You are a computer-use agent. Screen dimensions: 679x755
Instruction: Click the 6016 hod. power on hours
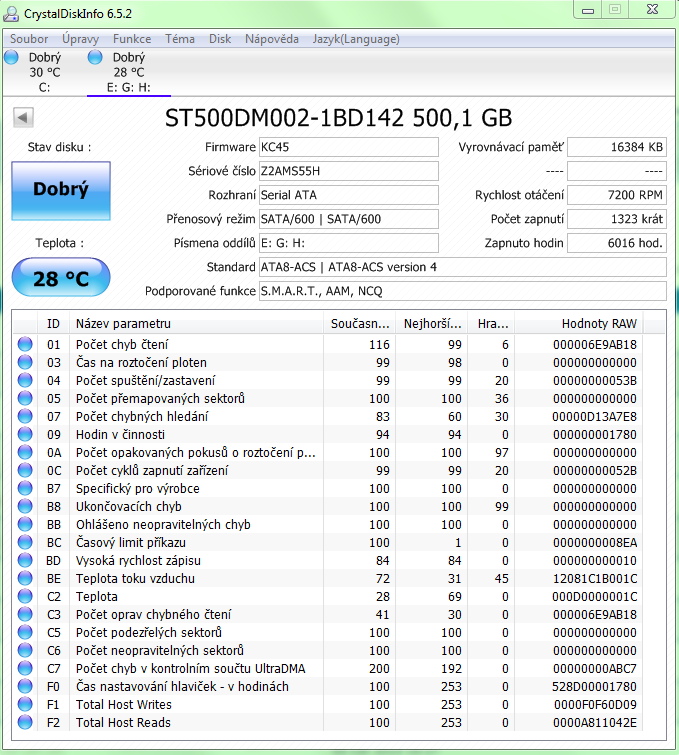617,243
